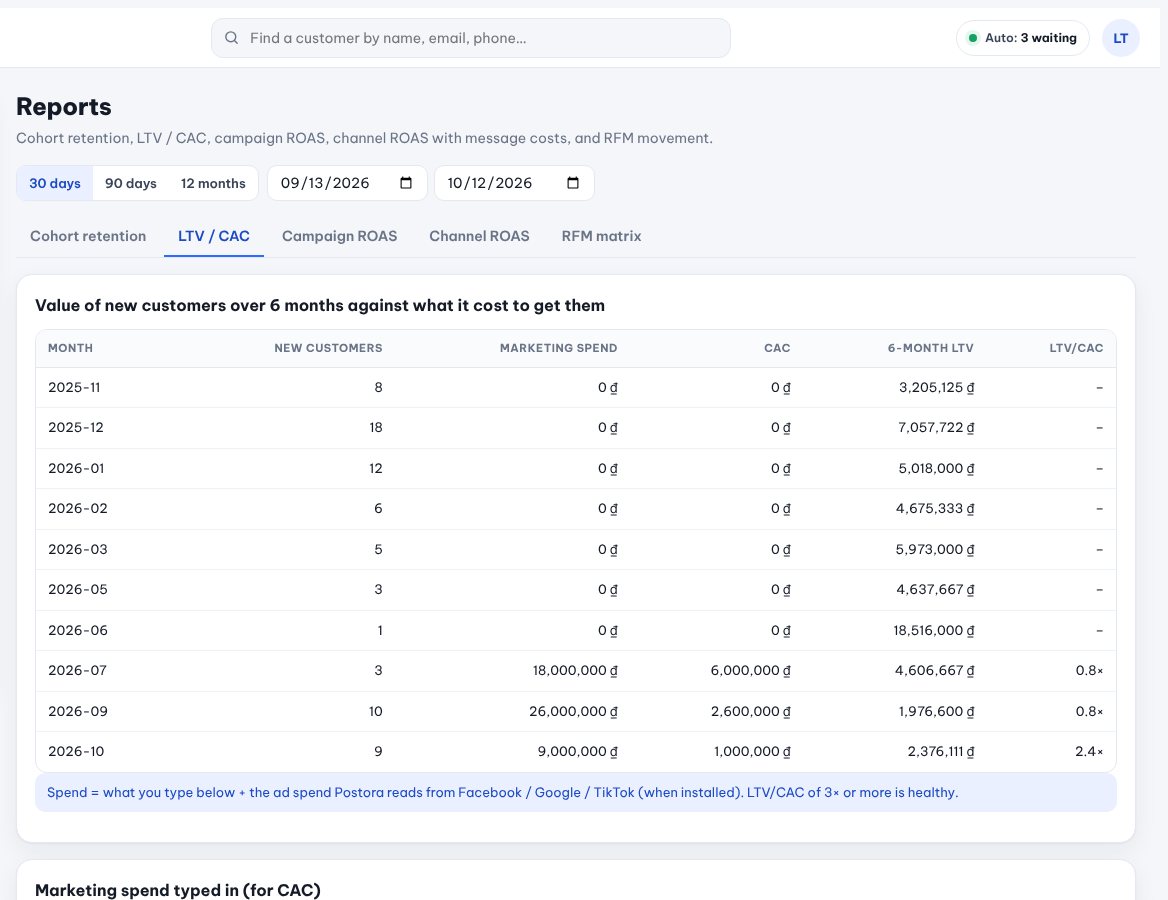The image size is (1168, 900).
Task: Click the CAC column header
Action: pos(777,348)
